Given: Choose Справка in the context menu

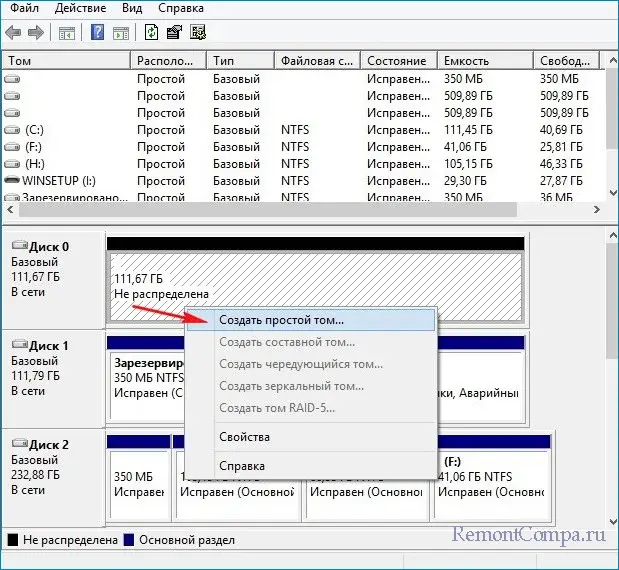Looking at the screenshot, I should pos(242,466).
